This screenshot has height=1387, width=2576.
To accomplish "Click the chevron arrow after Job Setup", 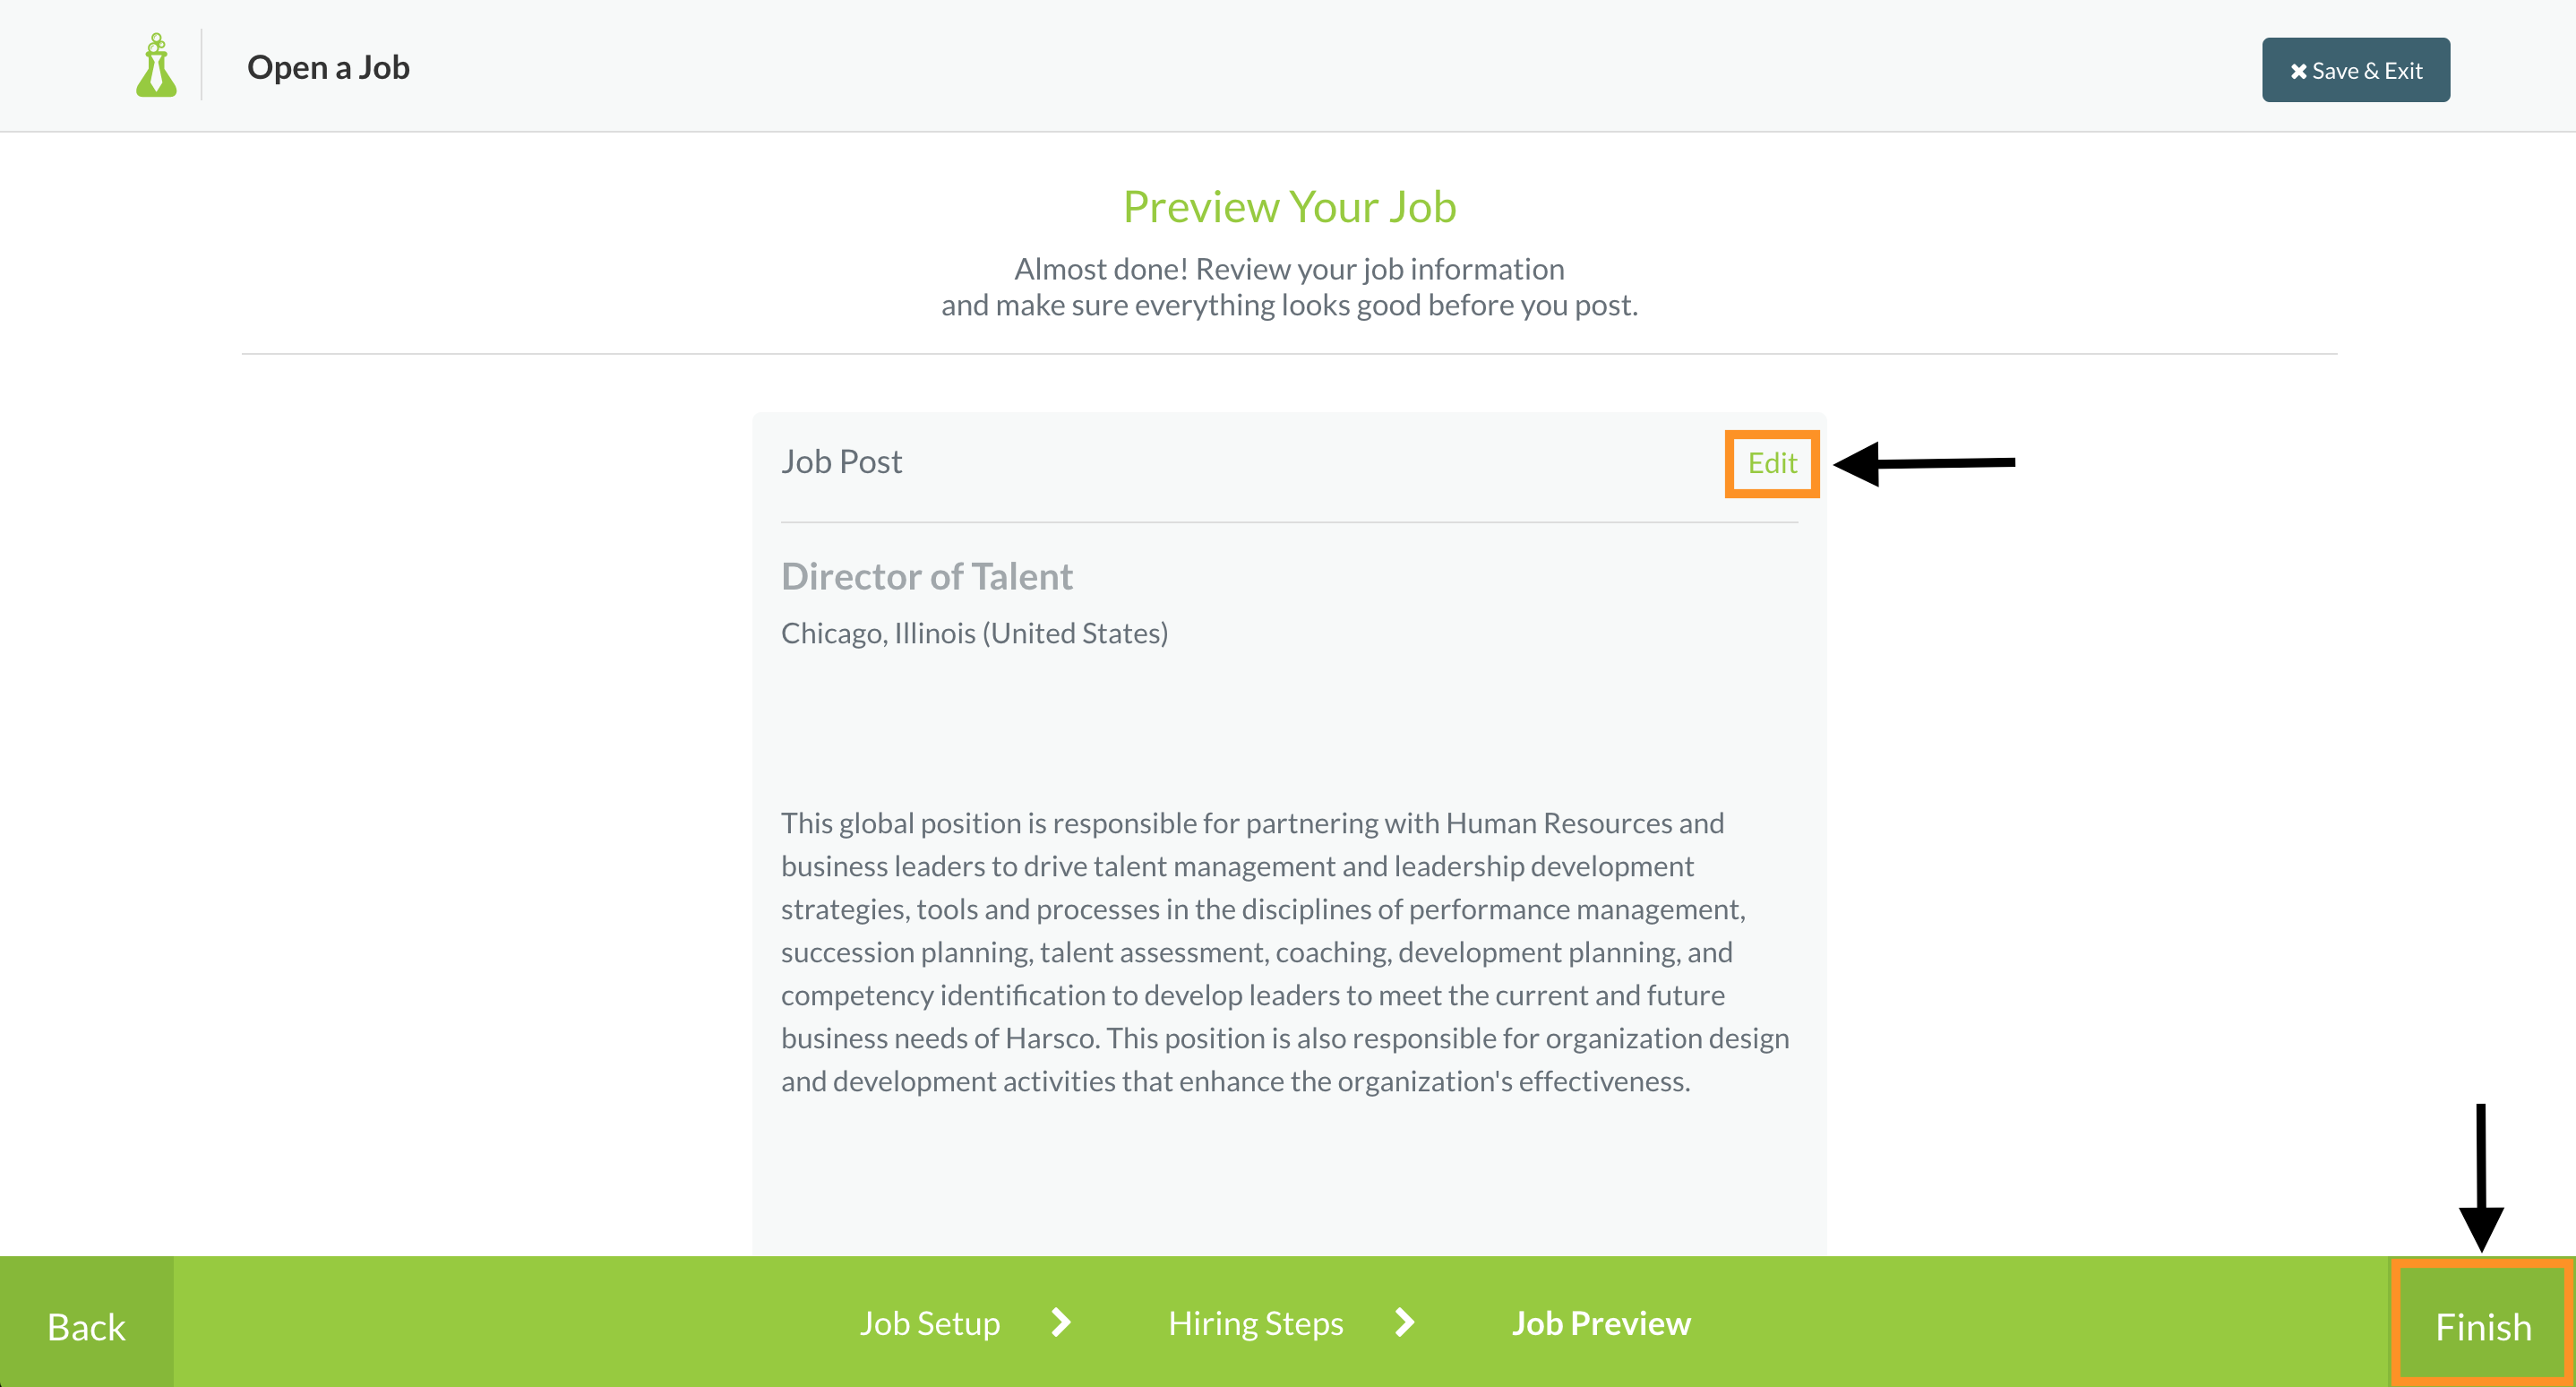I will 1061,1322.
